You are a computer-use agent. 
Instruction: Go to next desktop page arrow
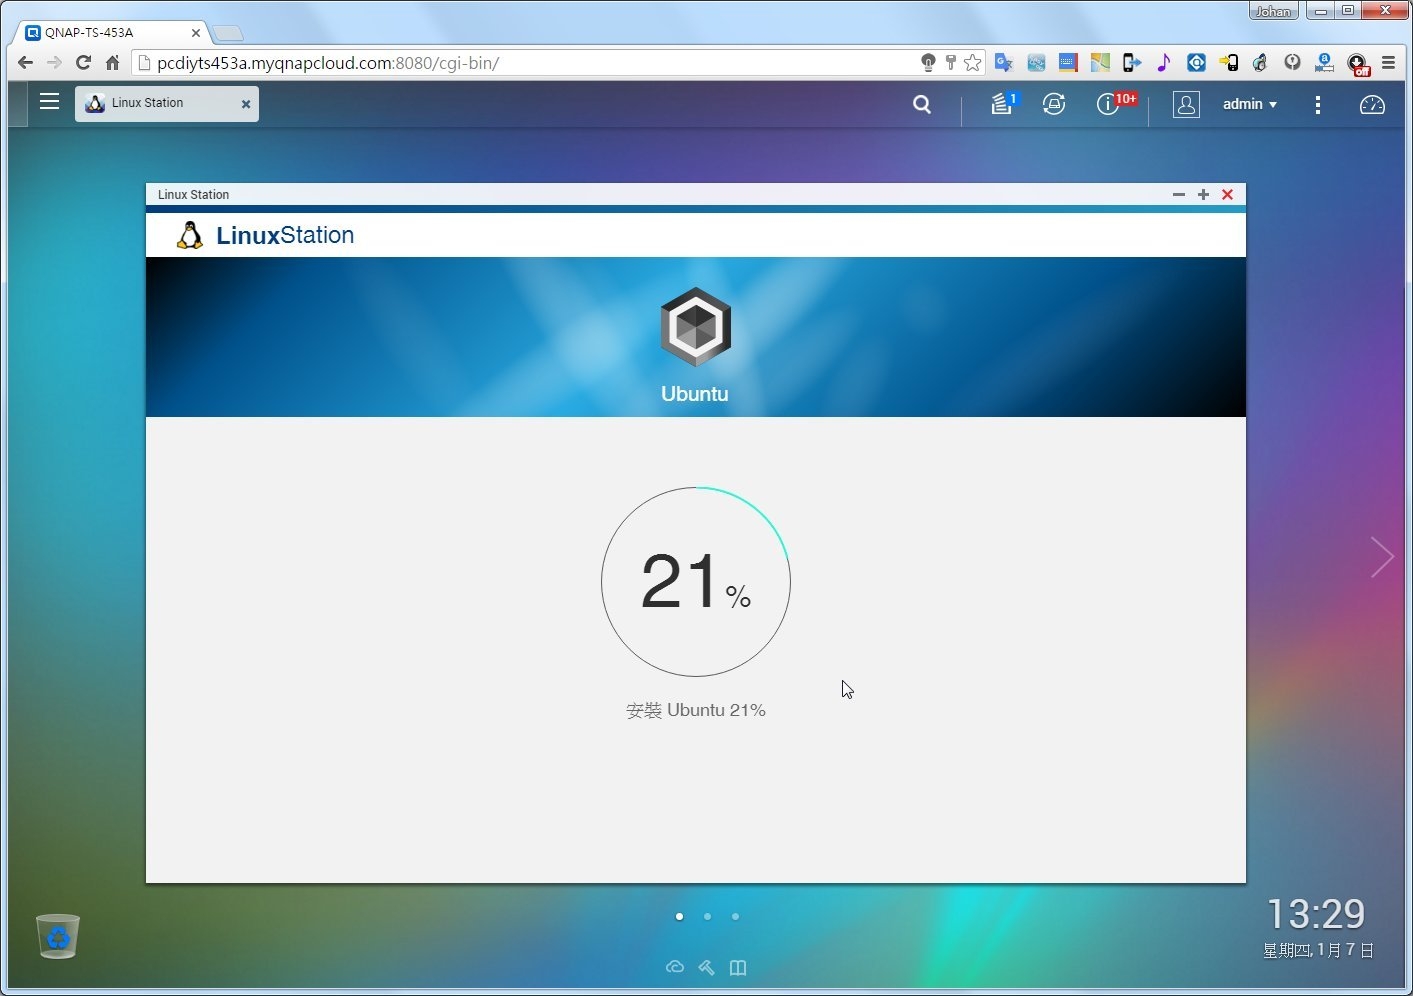tap(1382, 557)
